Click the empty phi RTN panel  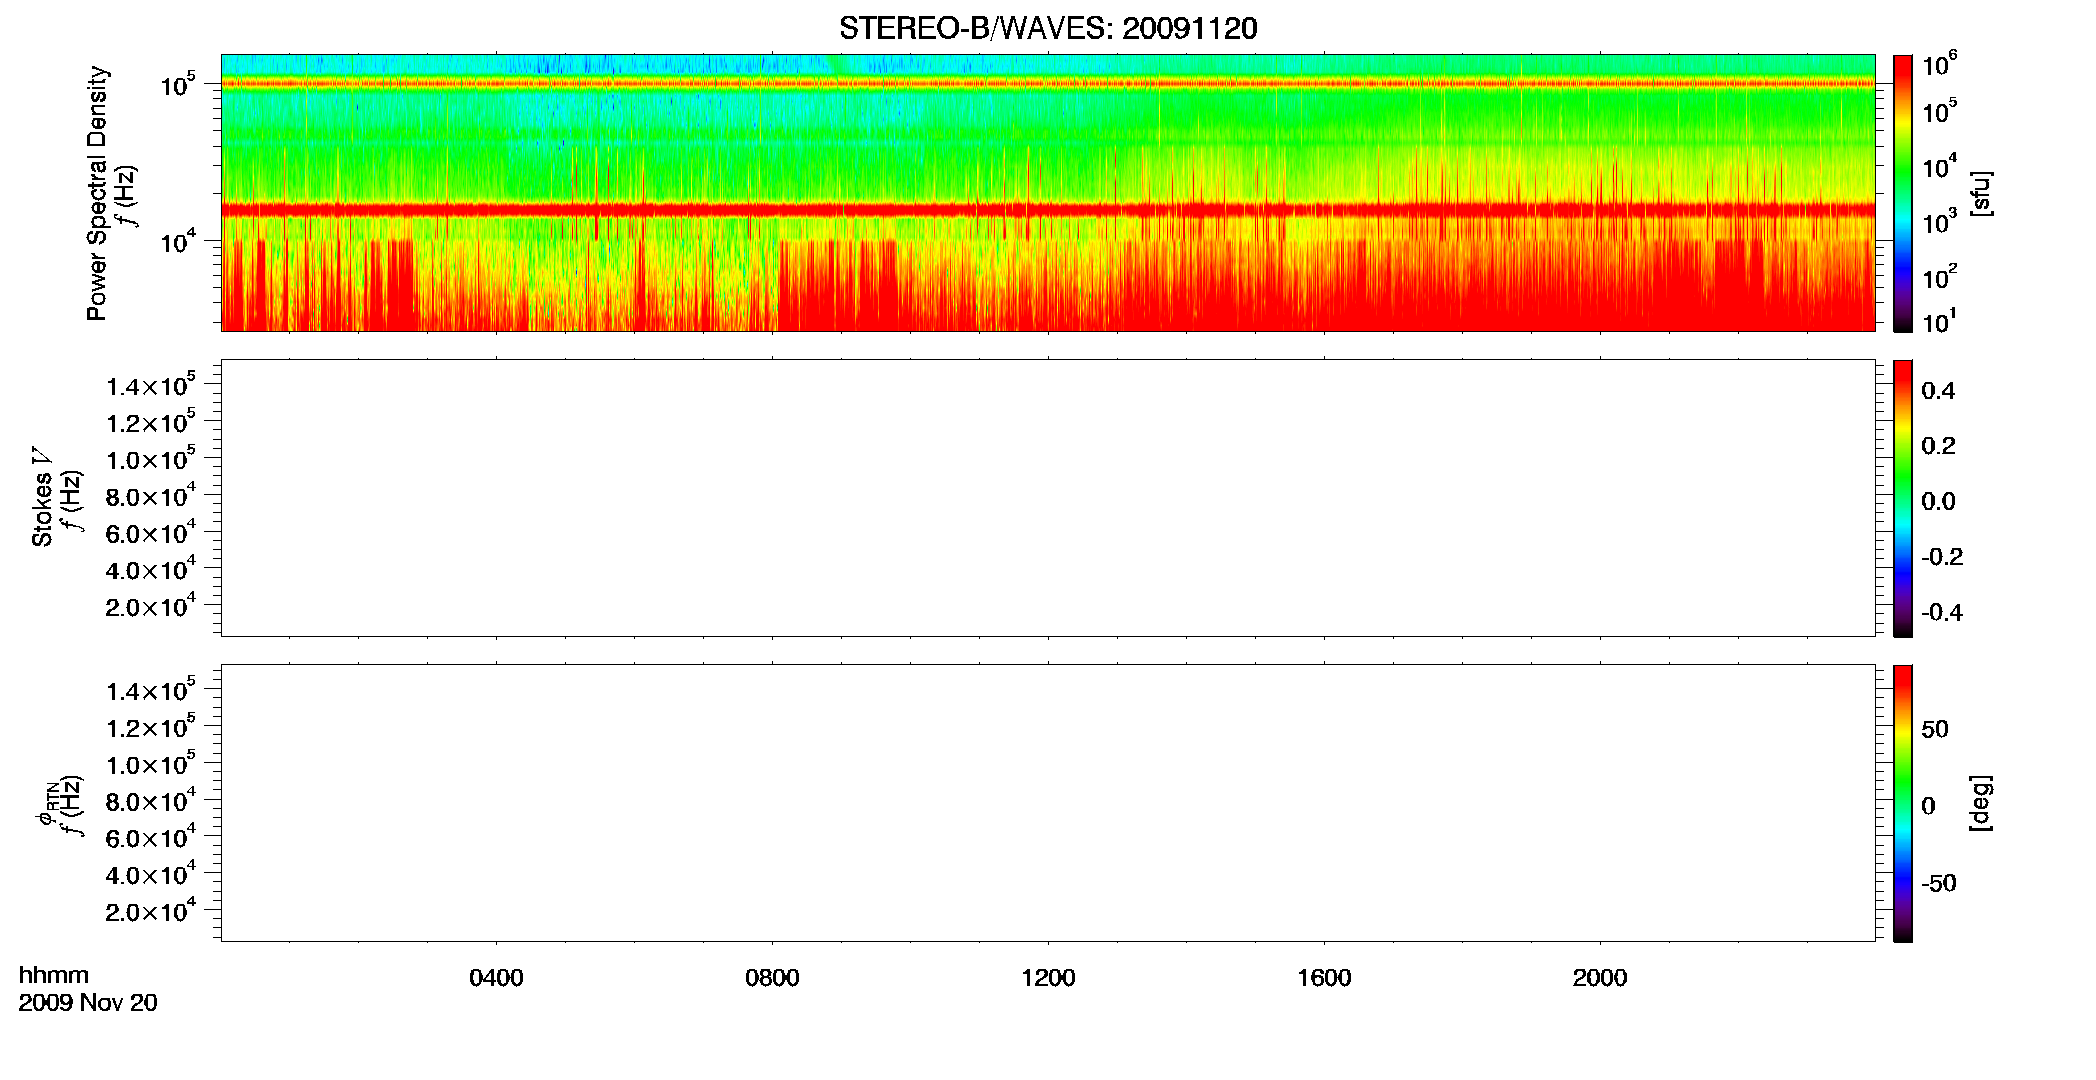coord(1048,803)
